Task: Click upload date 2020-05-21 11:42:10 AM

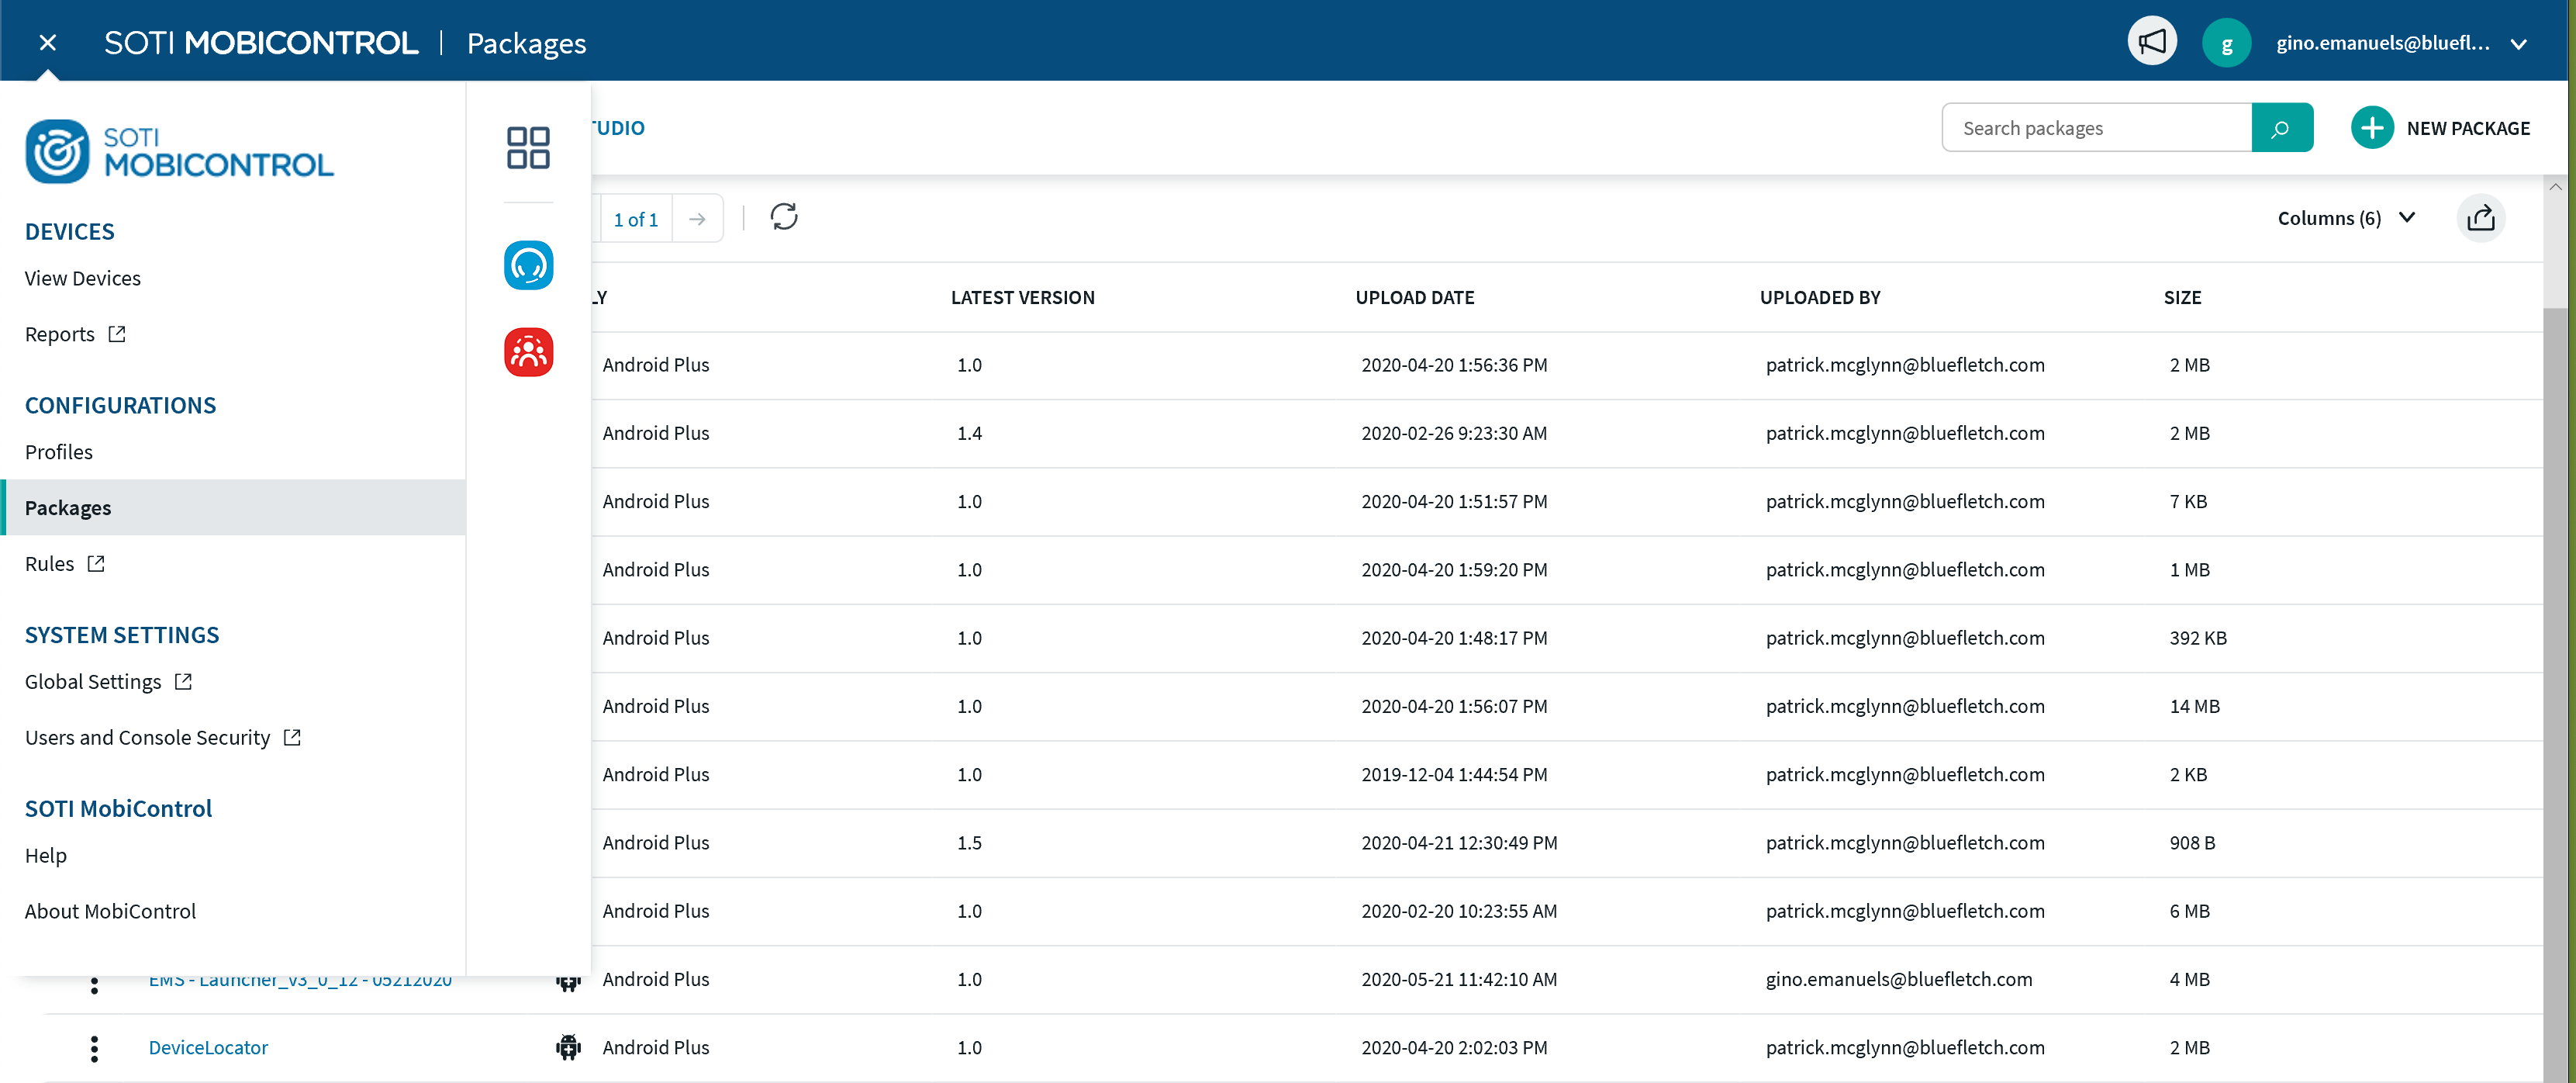Action: coord(1458,979)
